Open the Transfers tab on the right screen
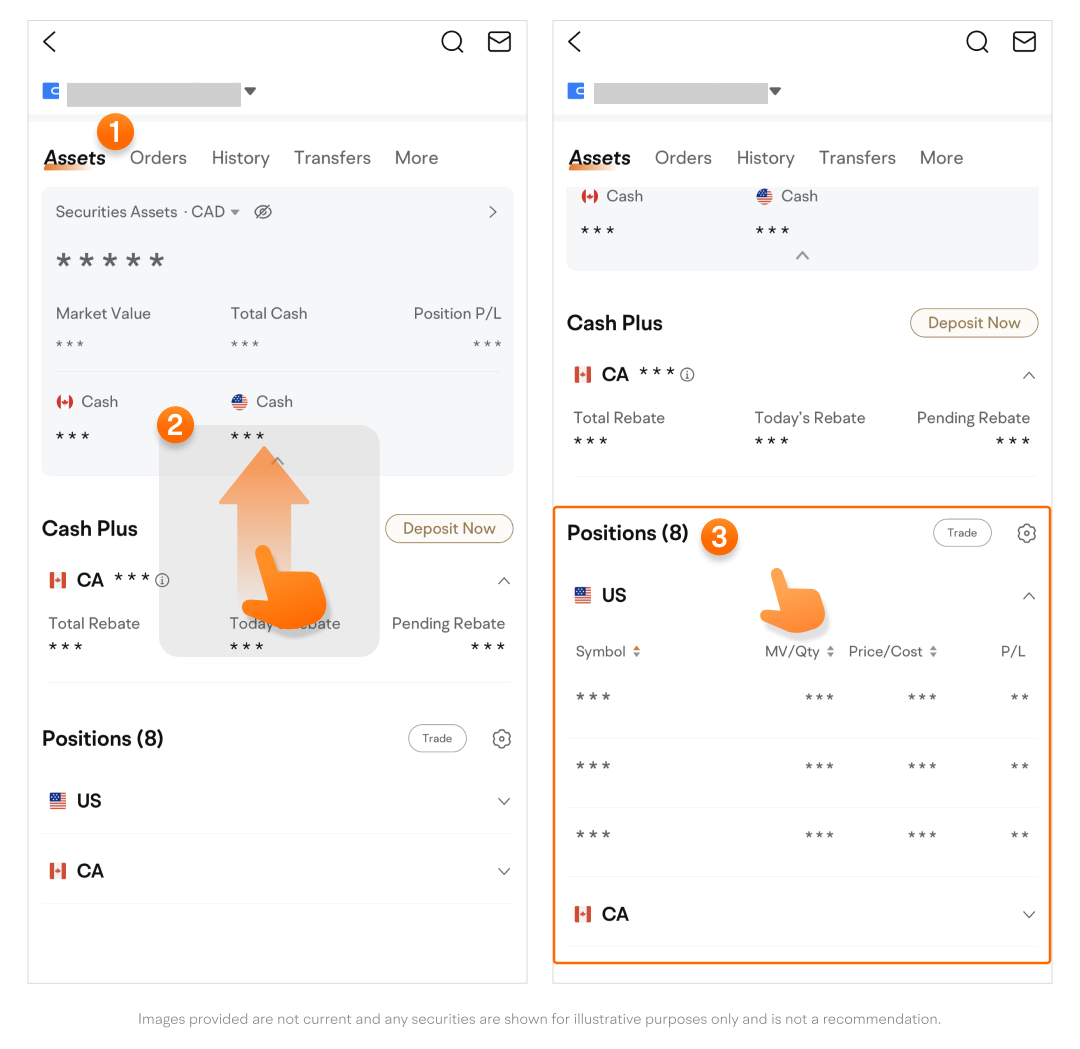Viewport: 1080px width, 1049px height. (x=856, y=158)
